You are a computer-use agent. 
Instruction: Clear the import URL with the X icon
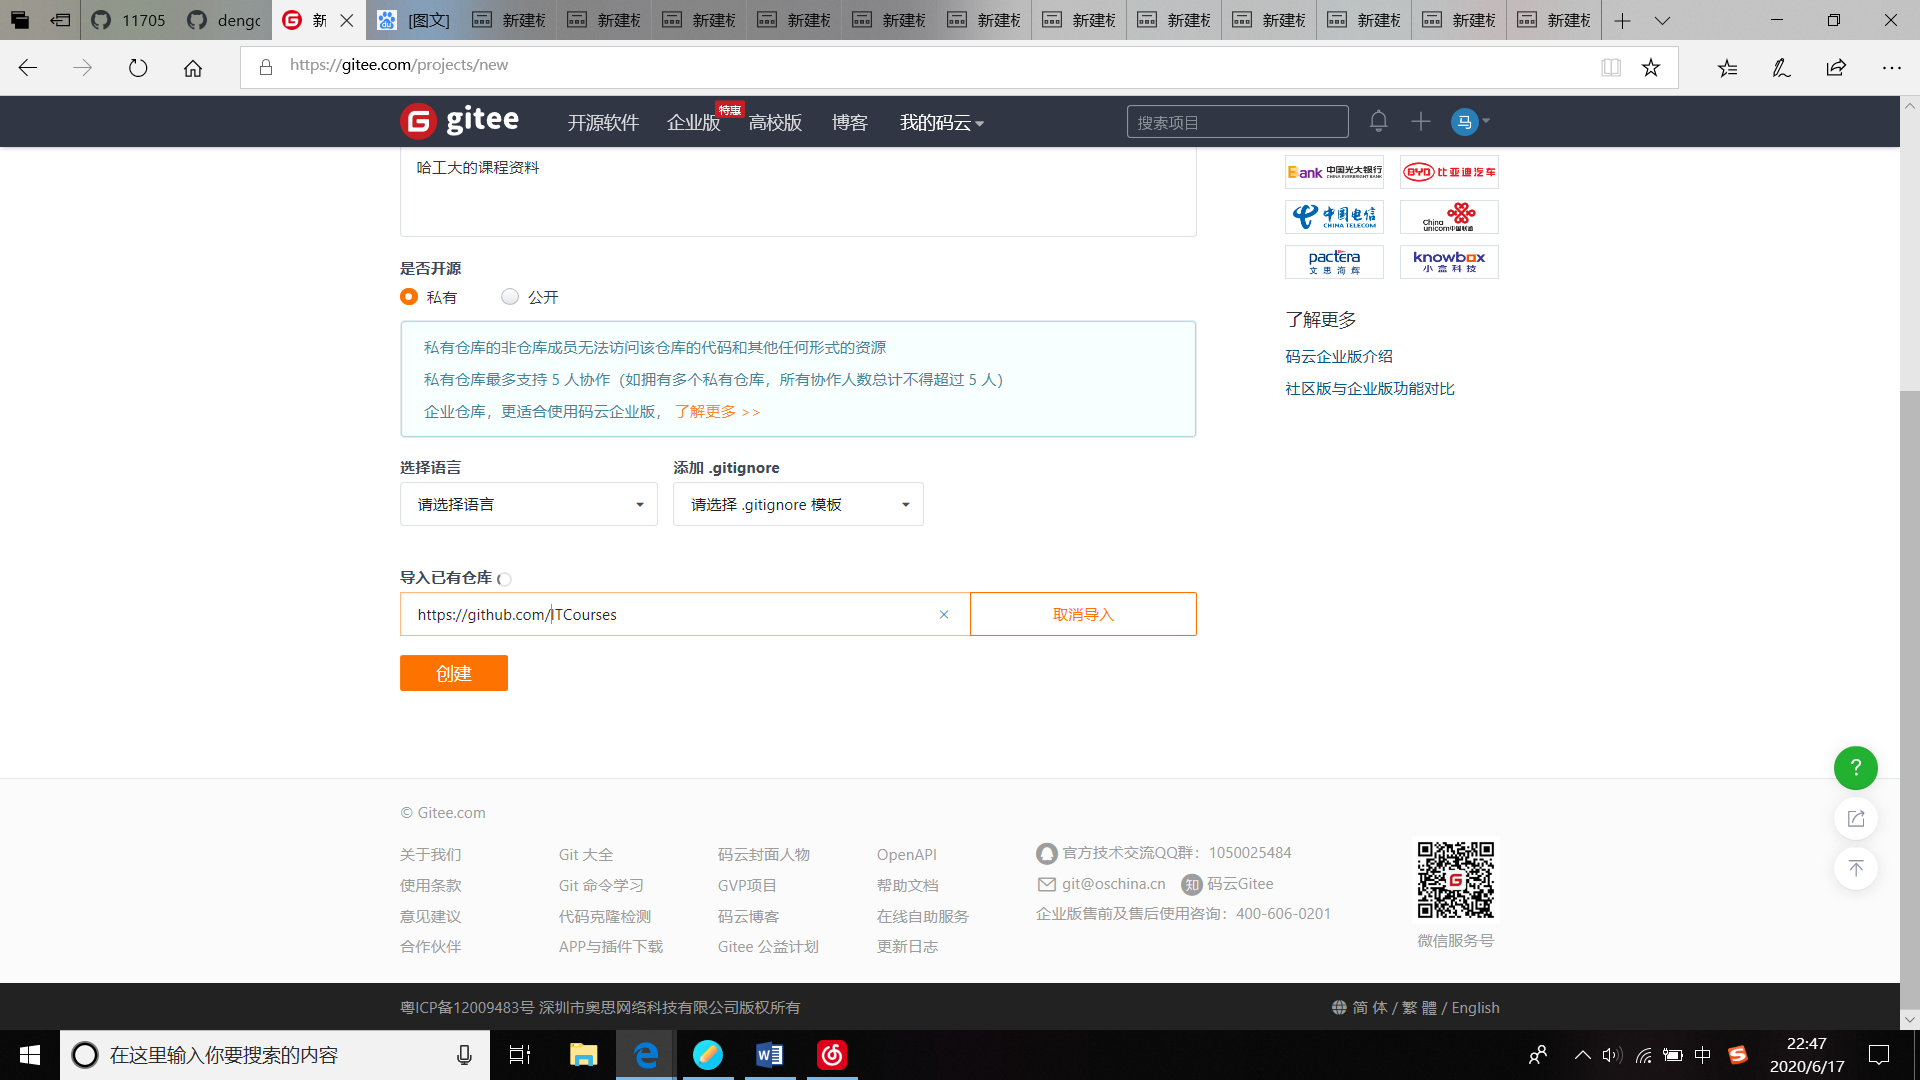coord(943,615)
